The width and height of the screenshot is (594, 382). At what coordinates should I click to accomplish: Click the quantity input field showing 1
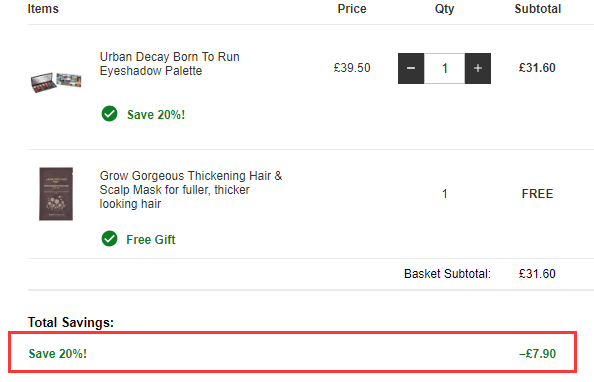point(444,68)
